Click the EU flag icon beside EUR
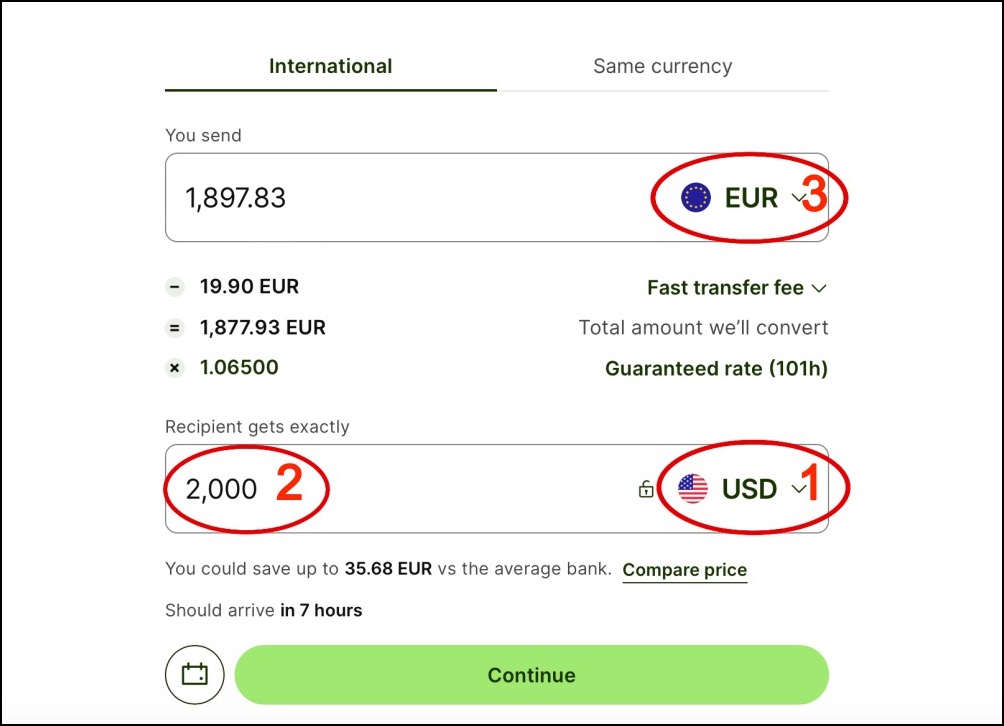1004x726 pixels. (694, 197)
